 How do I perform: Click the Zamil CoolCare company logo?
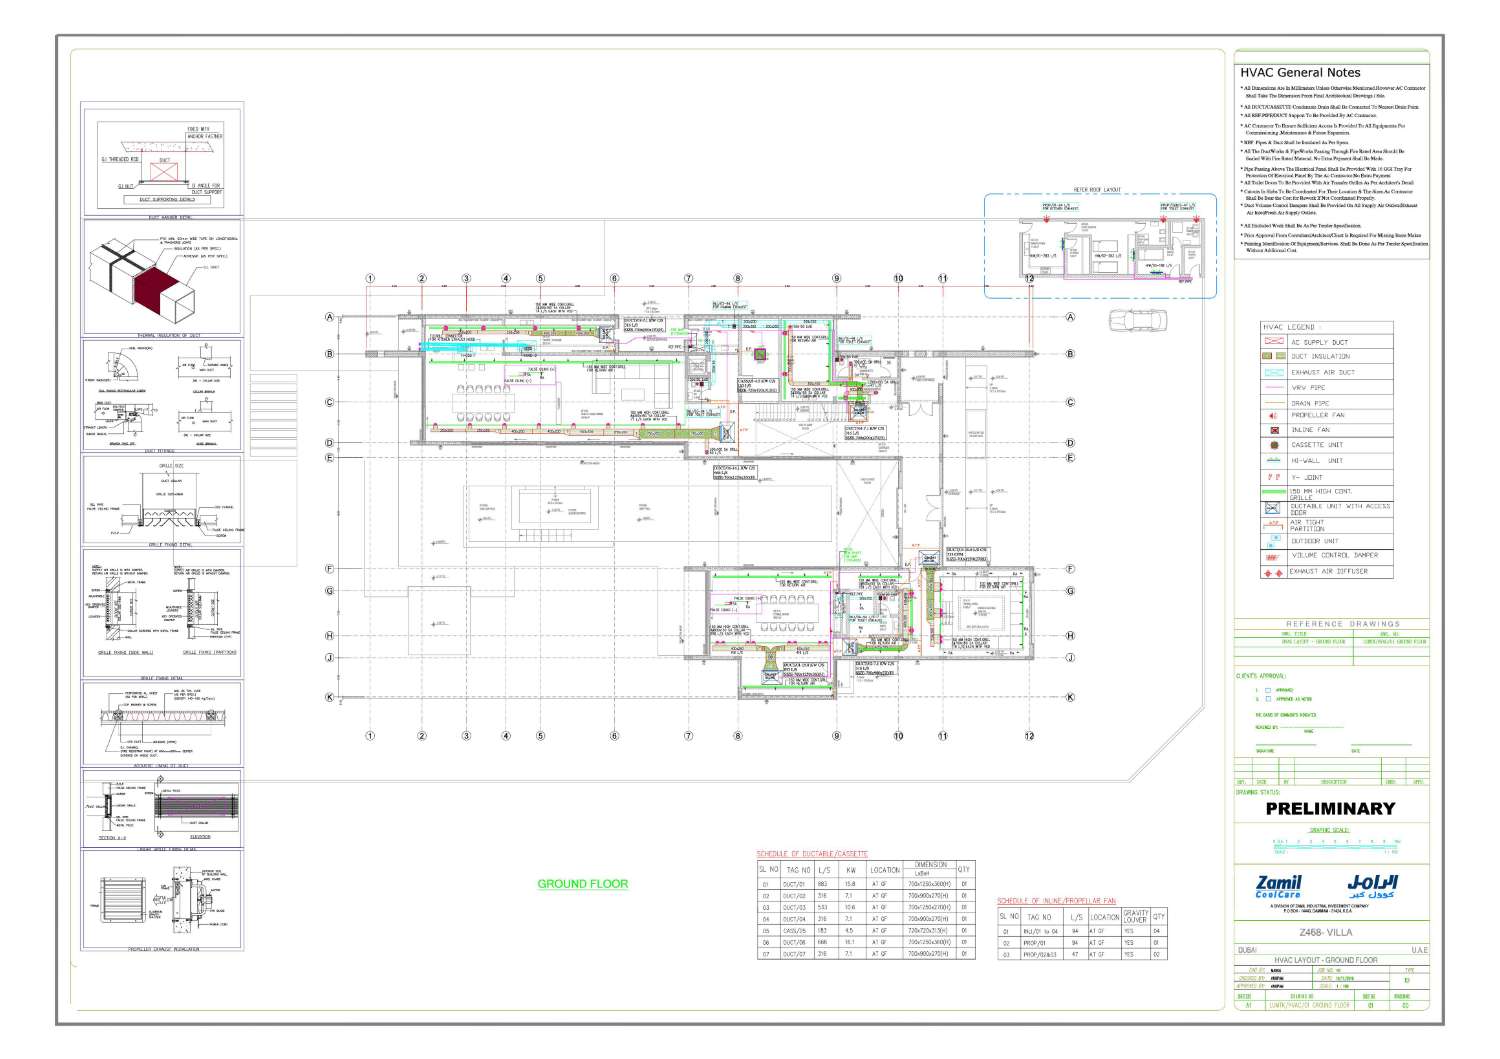tap(1280, 886)
